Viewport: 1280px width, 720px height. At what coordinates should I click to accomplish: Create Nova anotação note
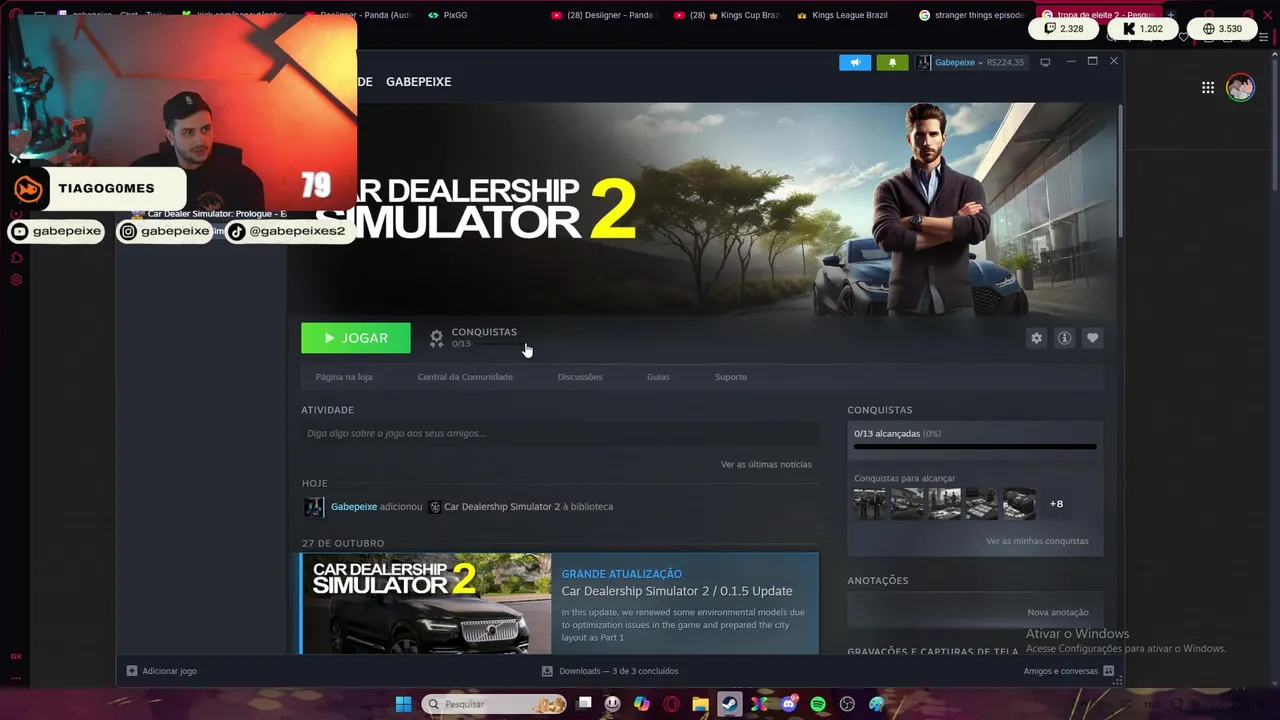tap(1057, 612)
